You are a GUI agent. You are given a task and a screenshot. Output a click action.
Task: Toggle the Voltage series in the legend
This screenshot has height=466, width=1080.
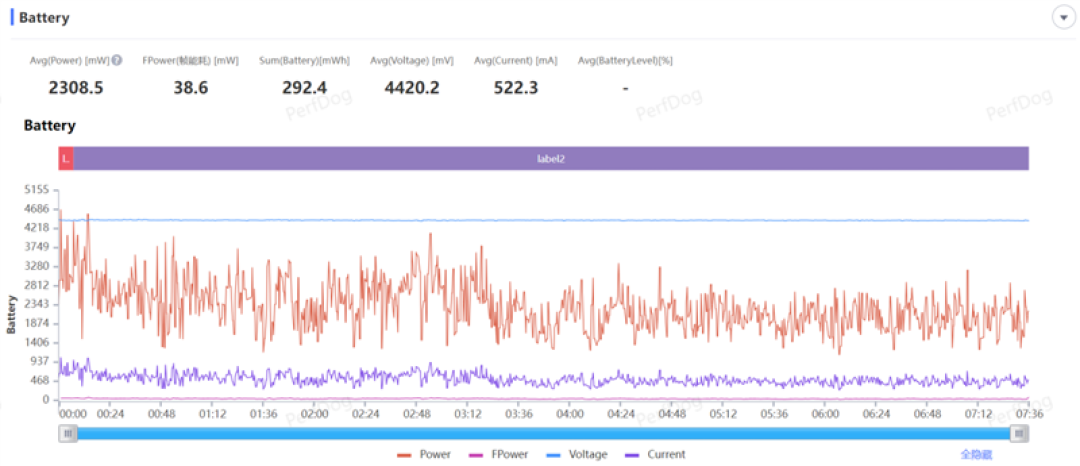(x=577, y=454)
